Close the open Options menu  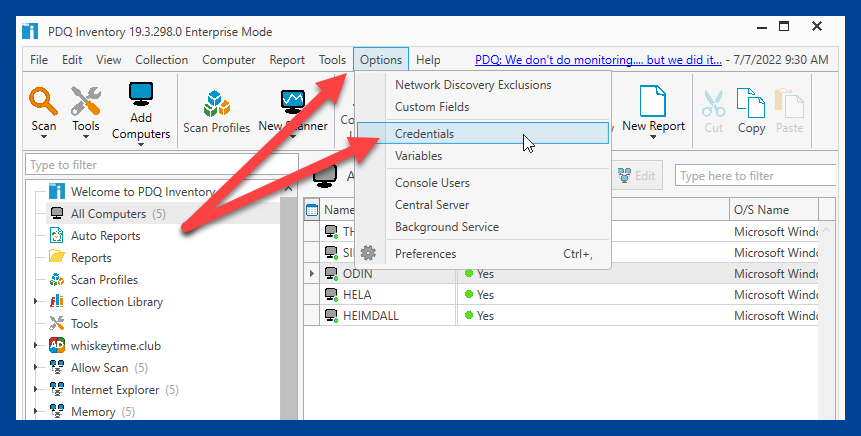tap(381, 60)
